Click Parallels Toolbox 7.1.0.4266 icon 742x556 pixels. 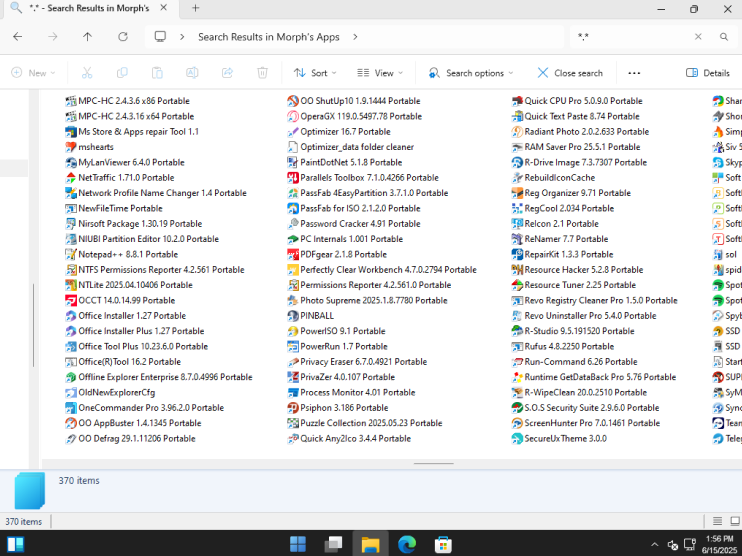pos(293,177)
